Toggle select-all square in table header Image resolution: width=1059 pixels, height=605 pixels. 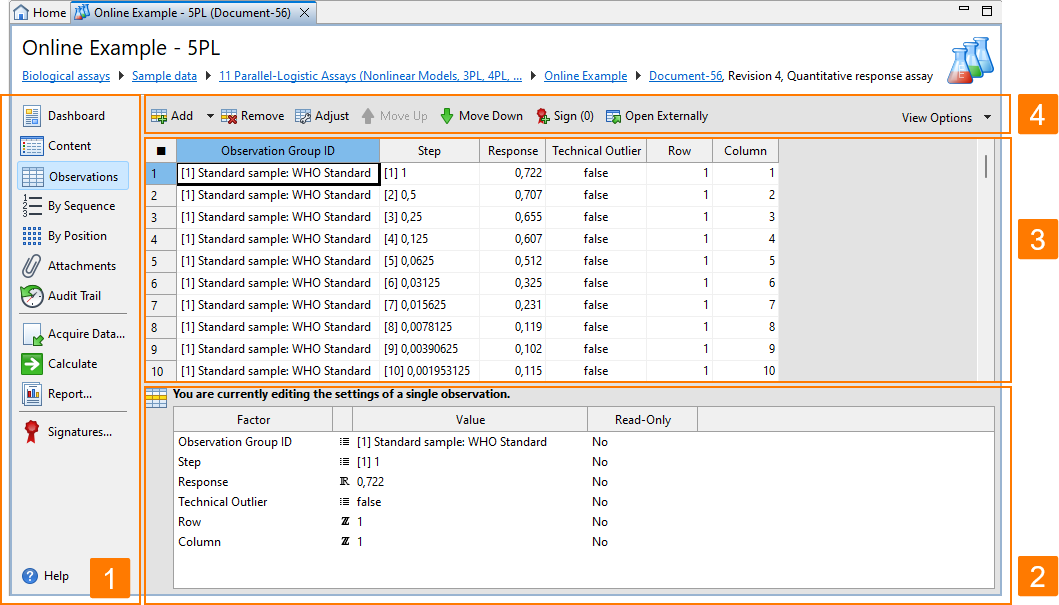(x=161, y=151)
